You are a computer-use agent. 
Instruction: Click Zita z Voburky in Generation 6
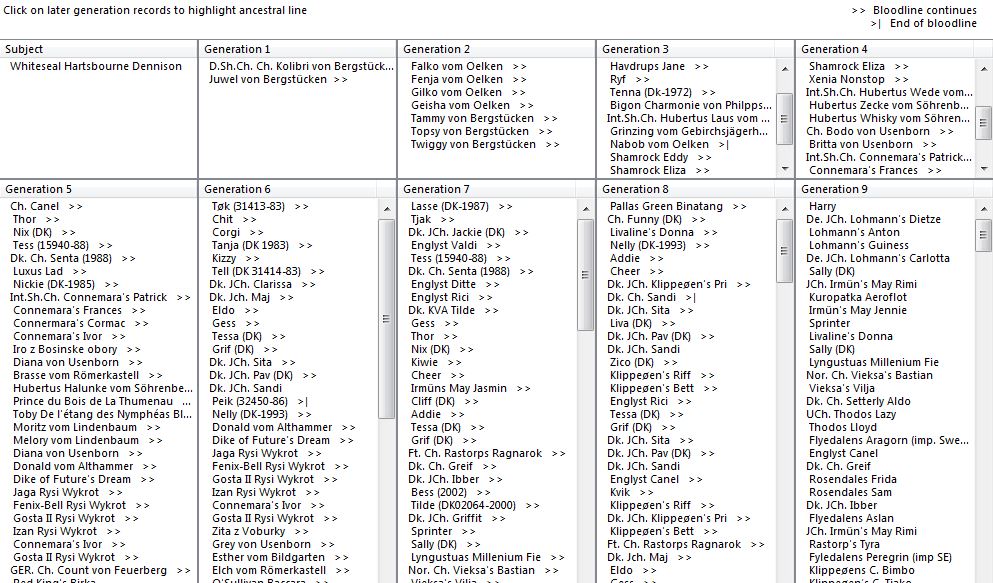(x=260, y=532)
